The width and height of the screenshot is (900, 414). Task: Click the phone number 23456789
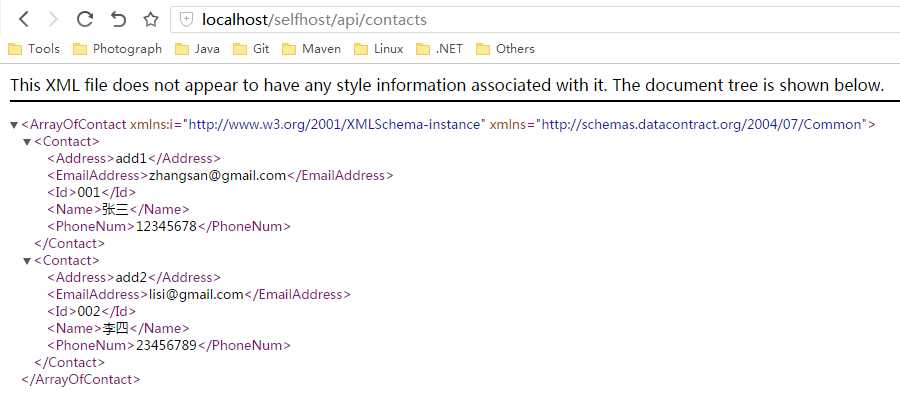point(166,345)
